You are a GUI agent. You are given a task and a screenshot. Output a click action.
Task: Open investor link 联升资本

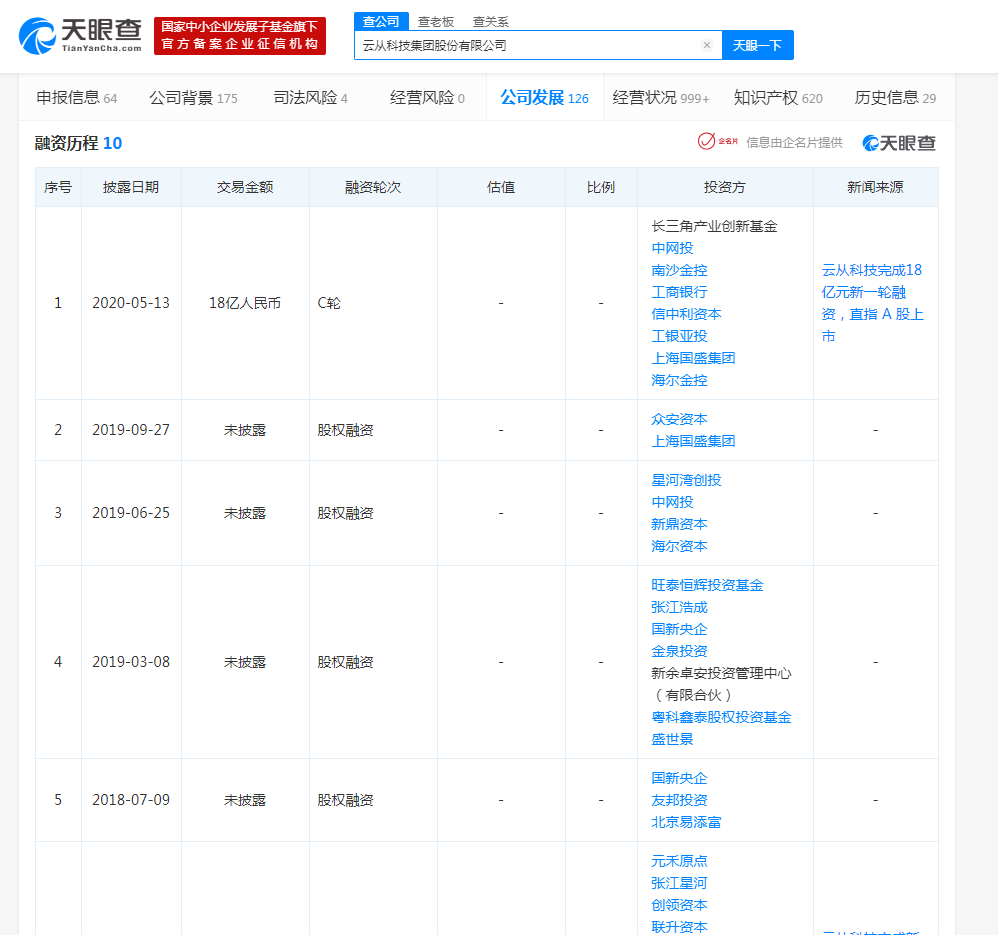[679, 927]
